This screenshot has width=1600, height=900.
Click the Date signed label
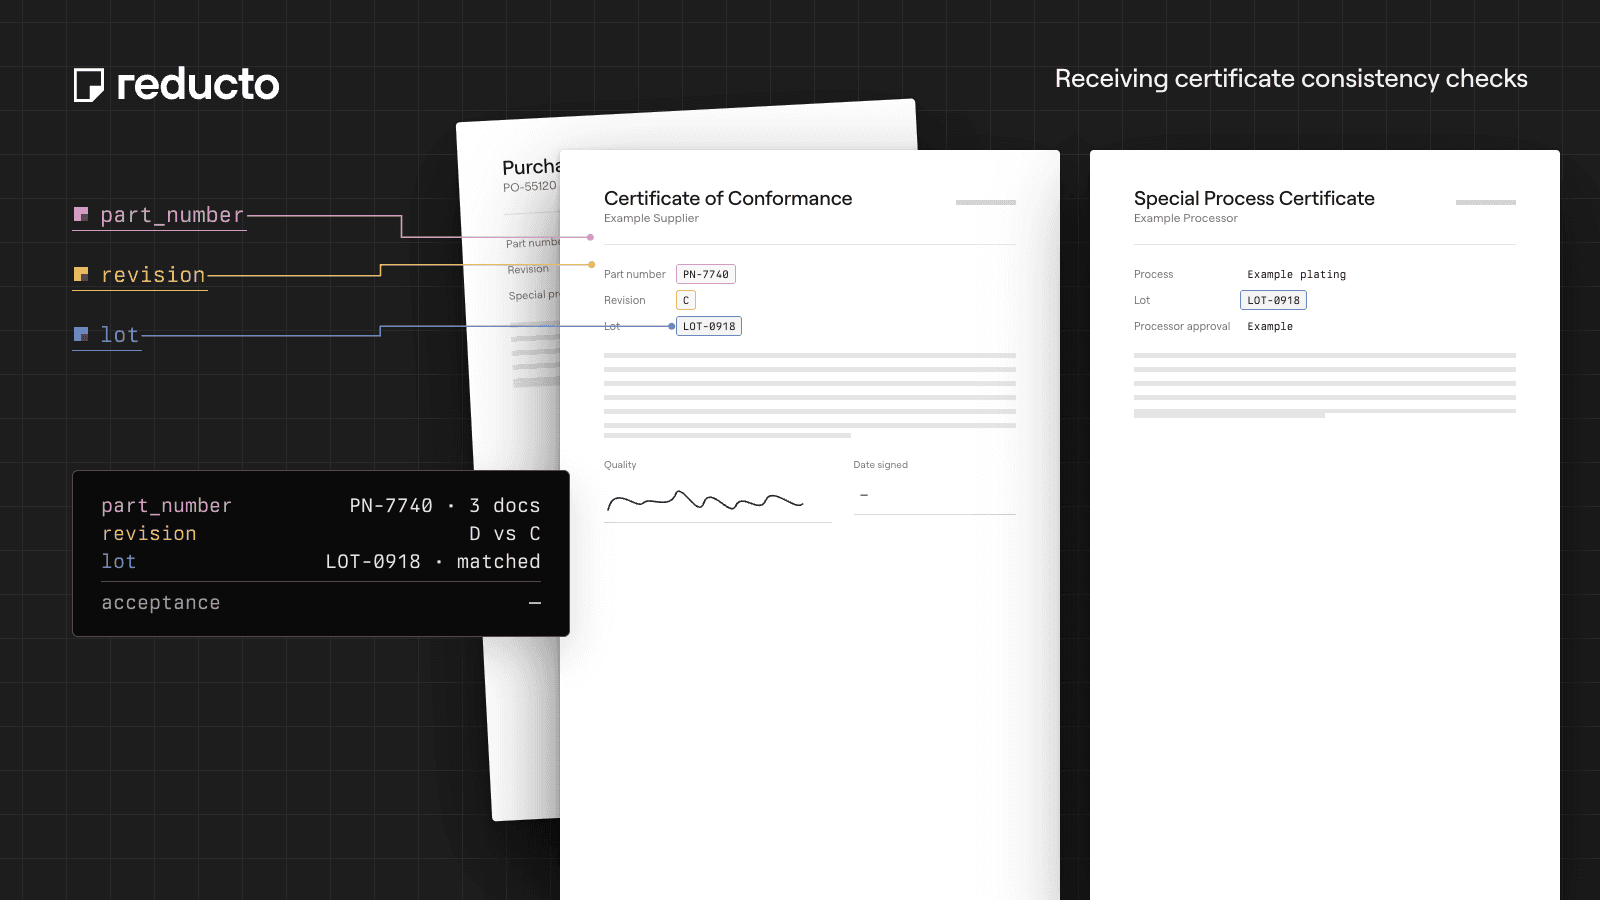(x=881, y=465)
